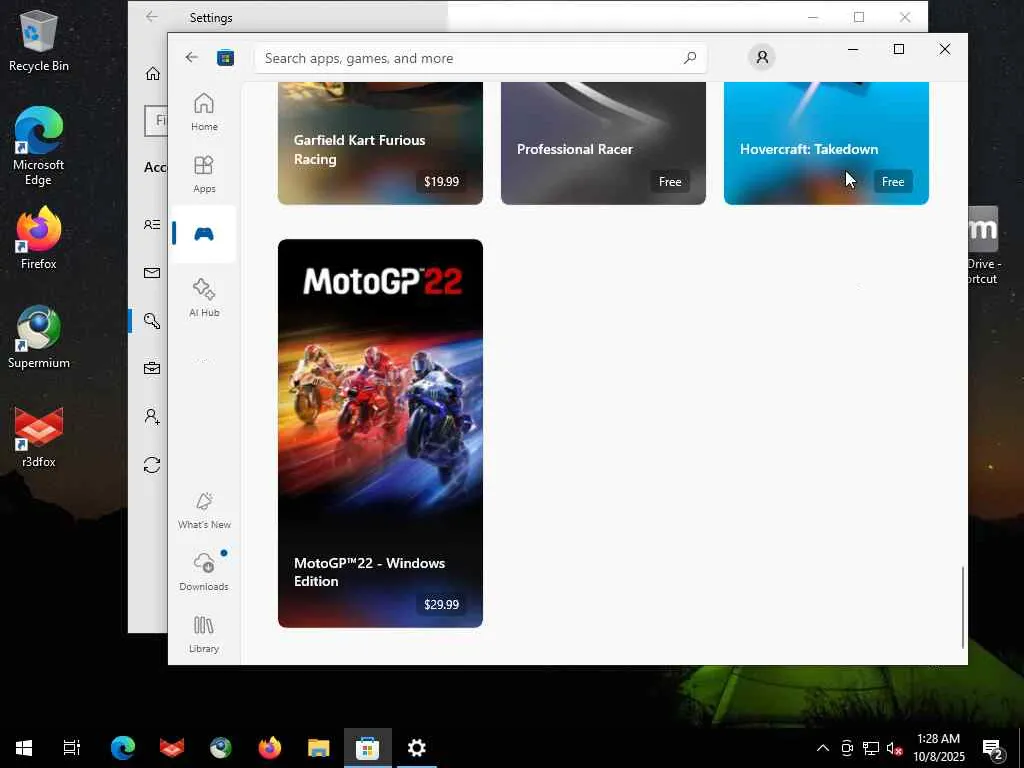Click the search apps and games field
The height and width of the screenshot is (768, 1024).
pos(460,58)
